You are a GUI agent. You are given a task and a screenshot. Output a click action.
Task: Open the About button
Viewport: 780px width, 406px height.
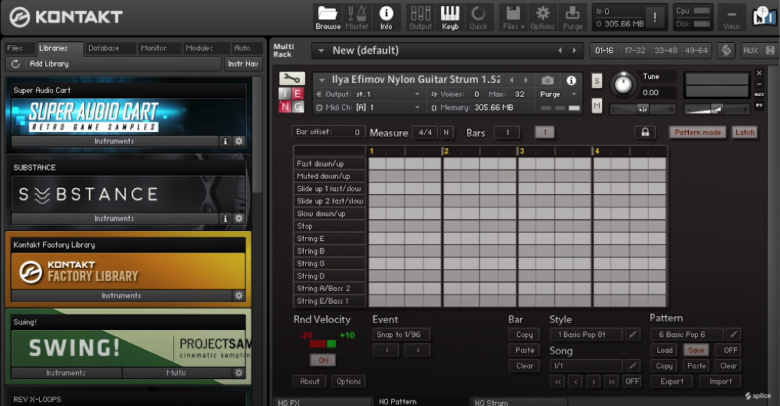pos(309,382)
